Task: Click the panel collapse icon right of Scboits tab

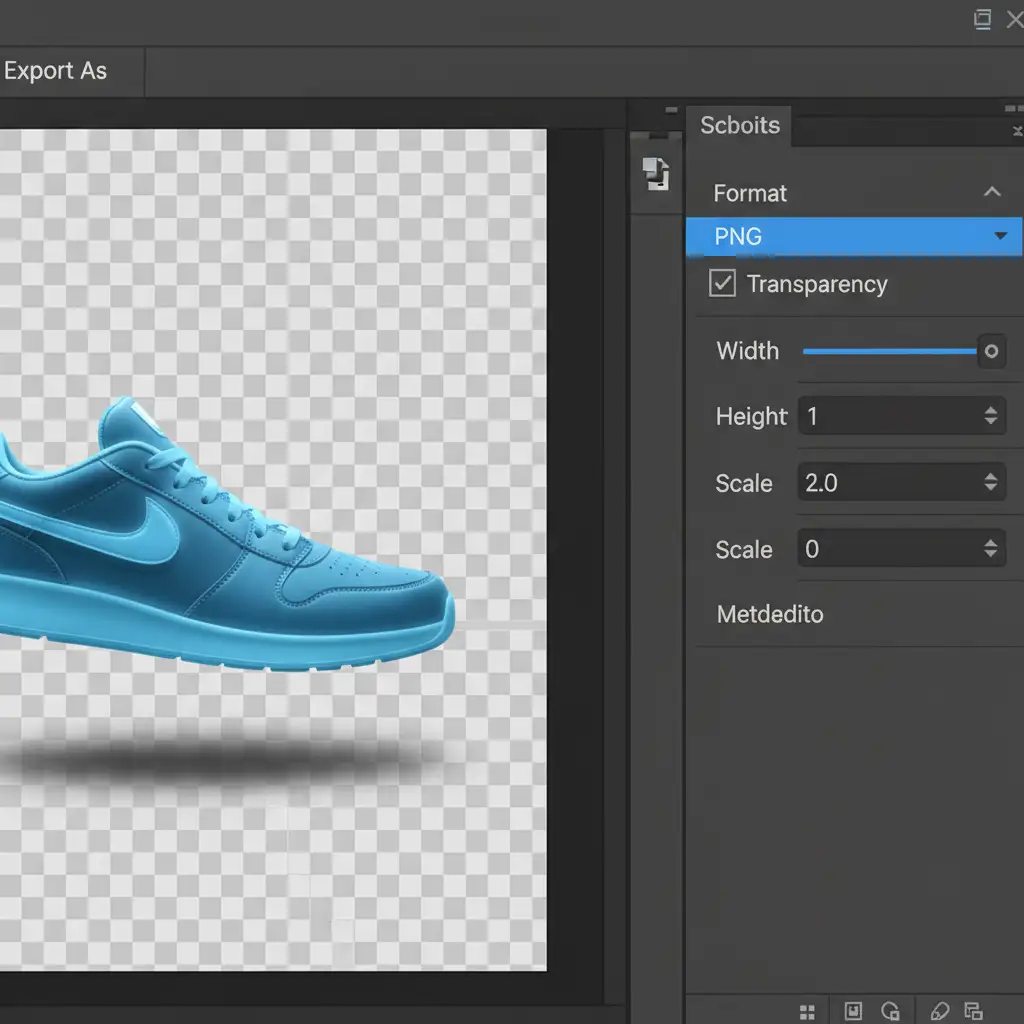Action: point(1015,131)
